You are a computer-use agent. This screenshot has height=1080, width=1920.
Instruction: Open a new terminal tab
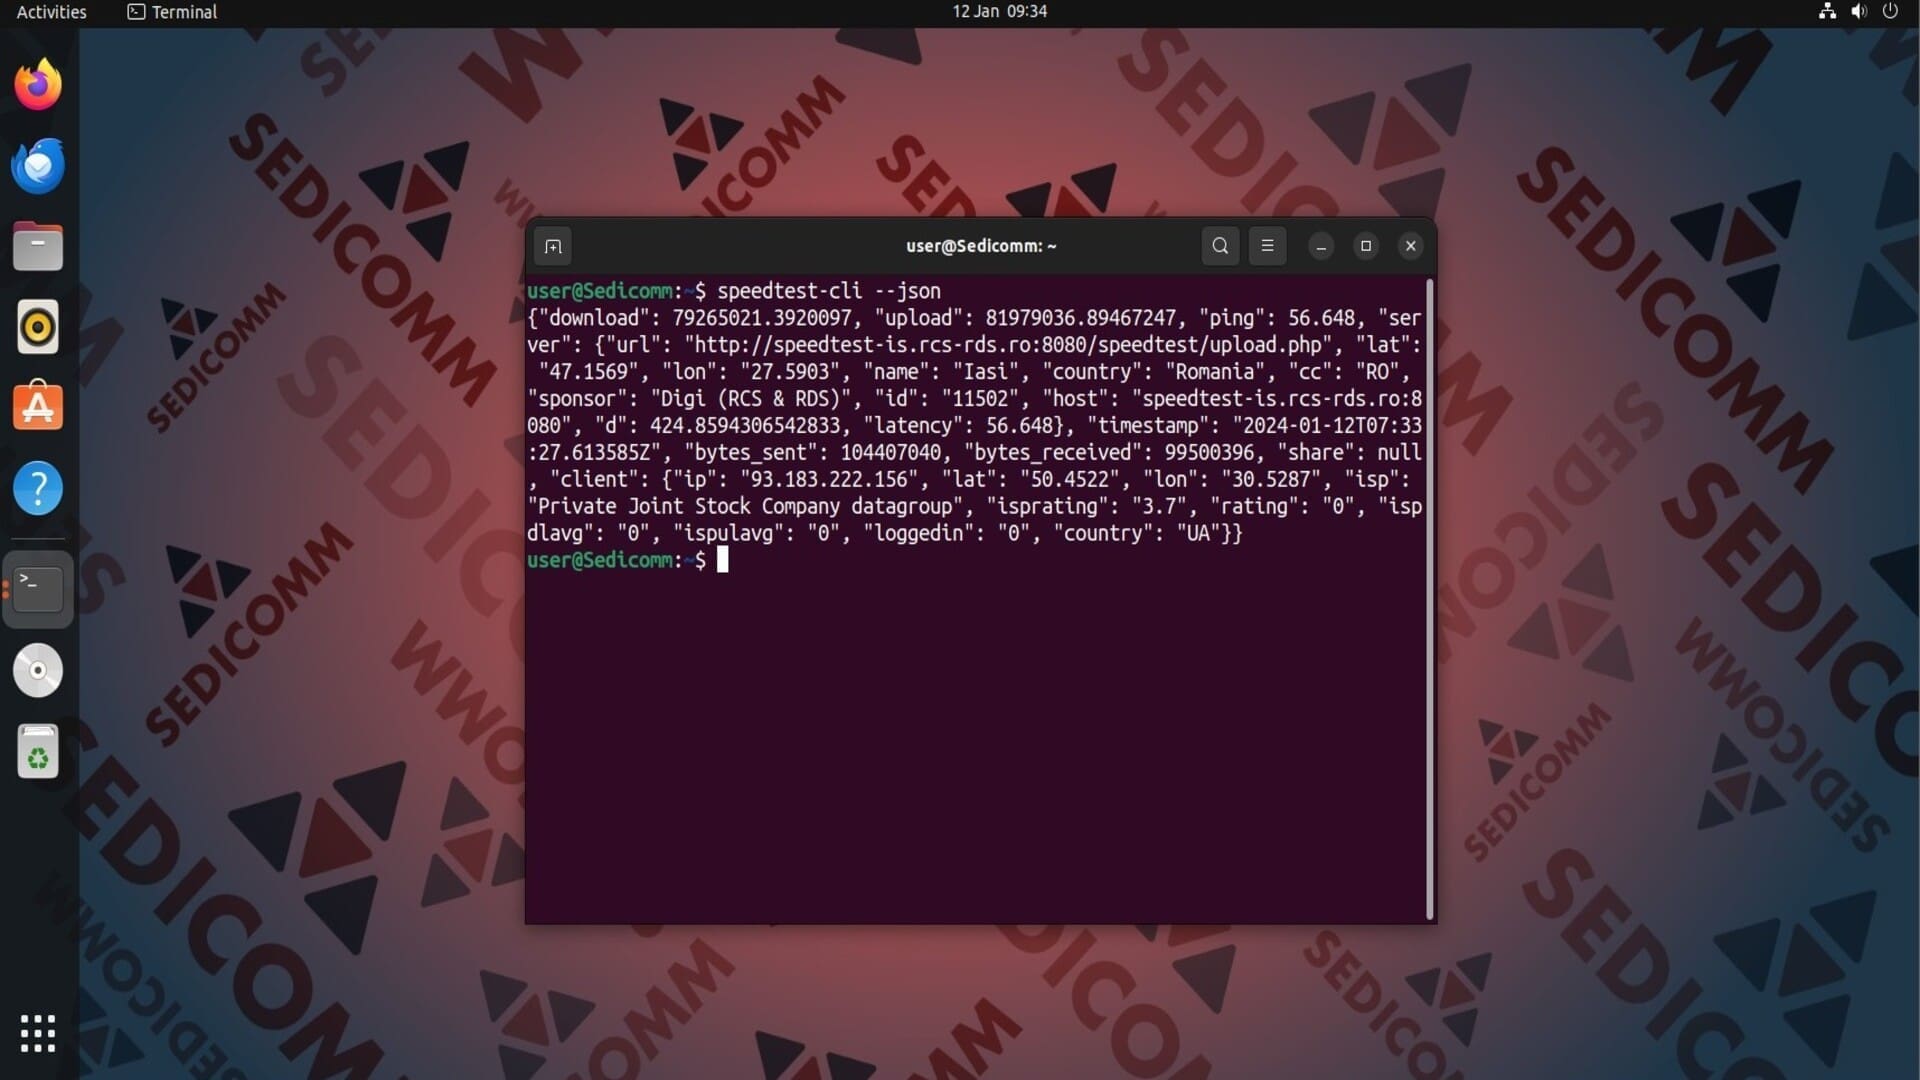(553, 246)
